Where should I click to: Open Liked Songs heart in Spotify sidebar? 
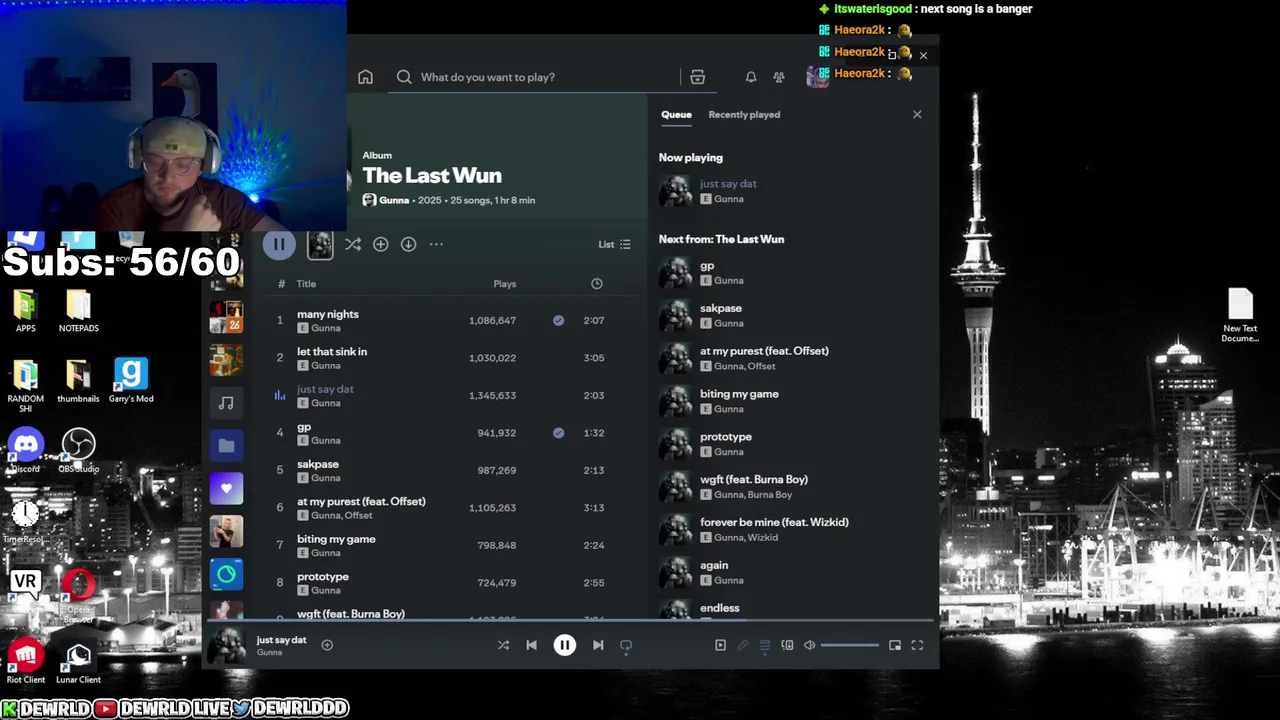coord(226,489)
